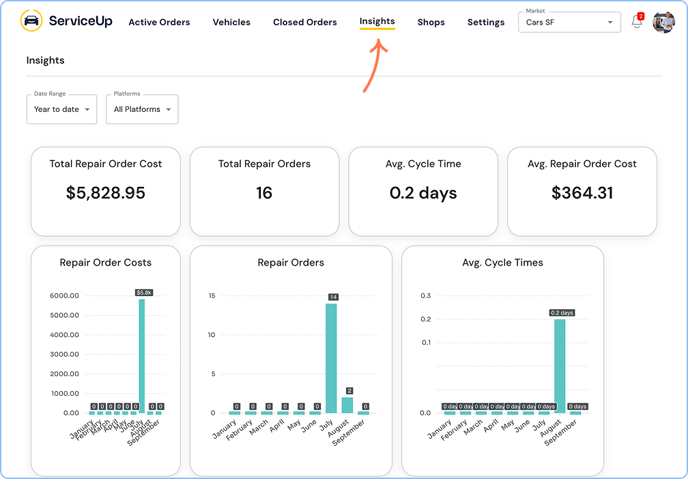Open the user profile avatar

point(663,21)
